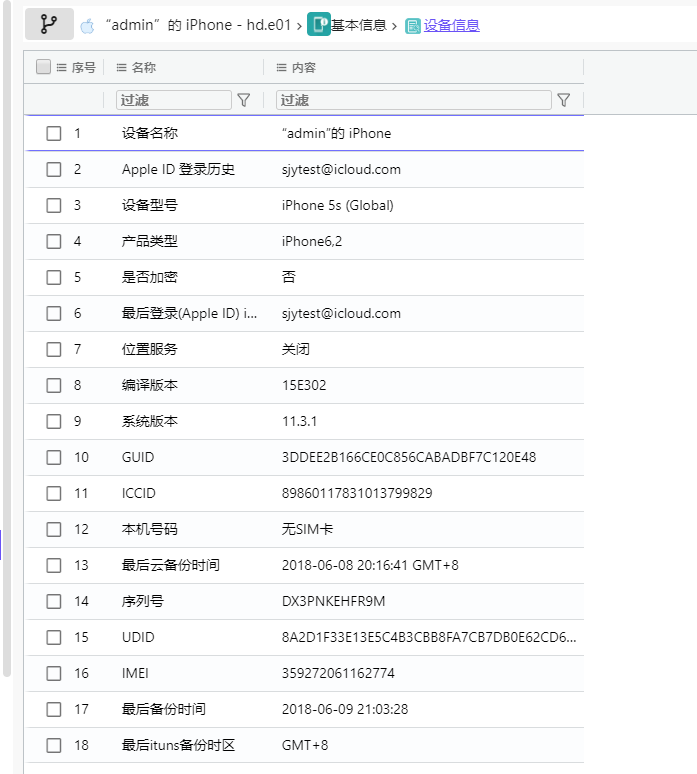Go to 基本信息 breadcrumb level
The height and width of the screenshot is (774, 697).
coord(358,25)
